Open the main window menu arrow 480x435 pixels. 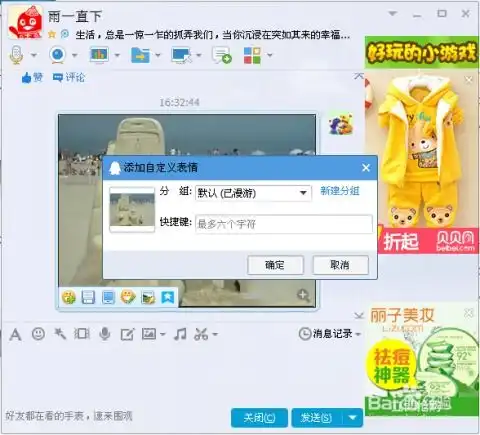click(393, 14)
